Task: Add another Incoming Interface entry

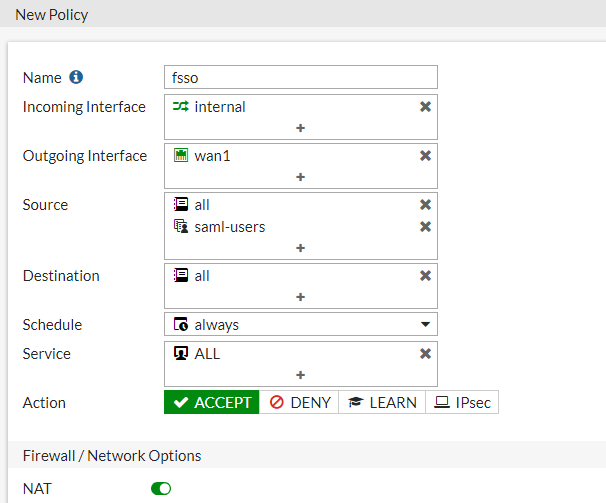Action: click(x=300, y=128)
